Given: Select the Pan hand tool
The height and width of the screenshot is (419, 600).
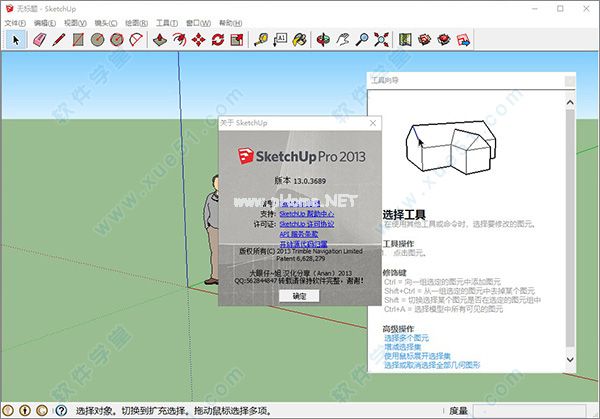Looking at the screenshot, I should click(x=343, y=40).
